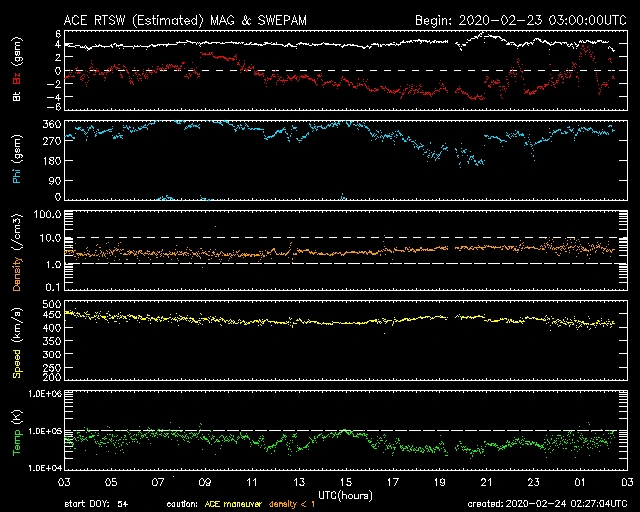The image size is (640, 512).
Task: Click the Temp (K) axis label
Action: click(x=16, y=431)
